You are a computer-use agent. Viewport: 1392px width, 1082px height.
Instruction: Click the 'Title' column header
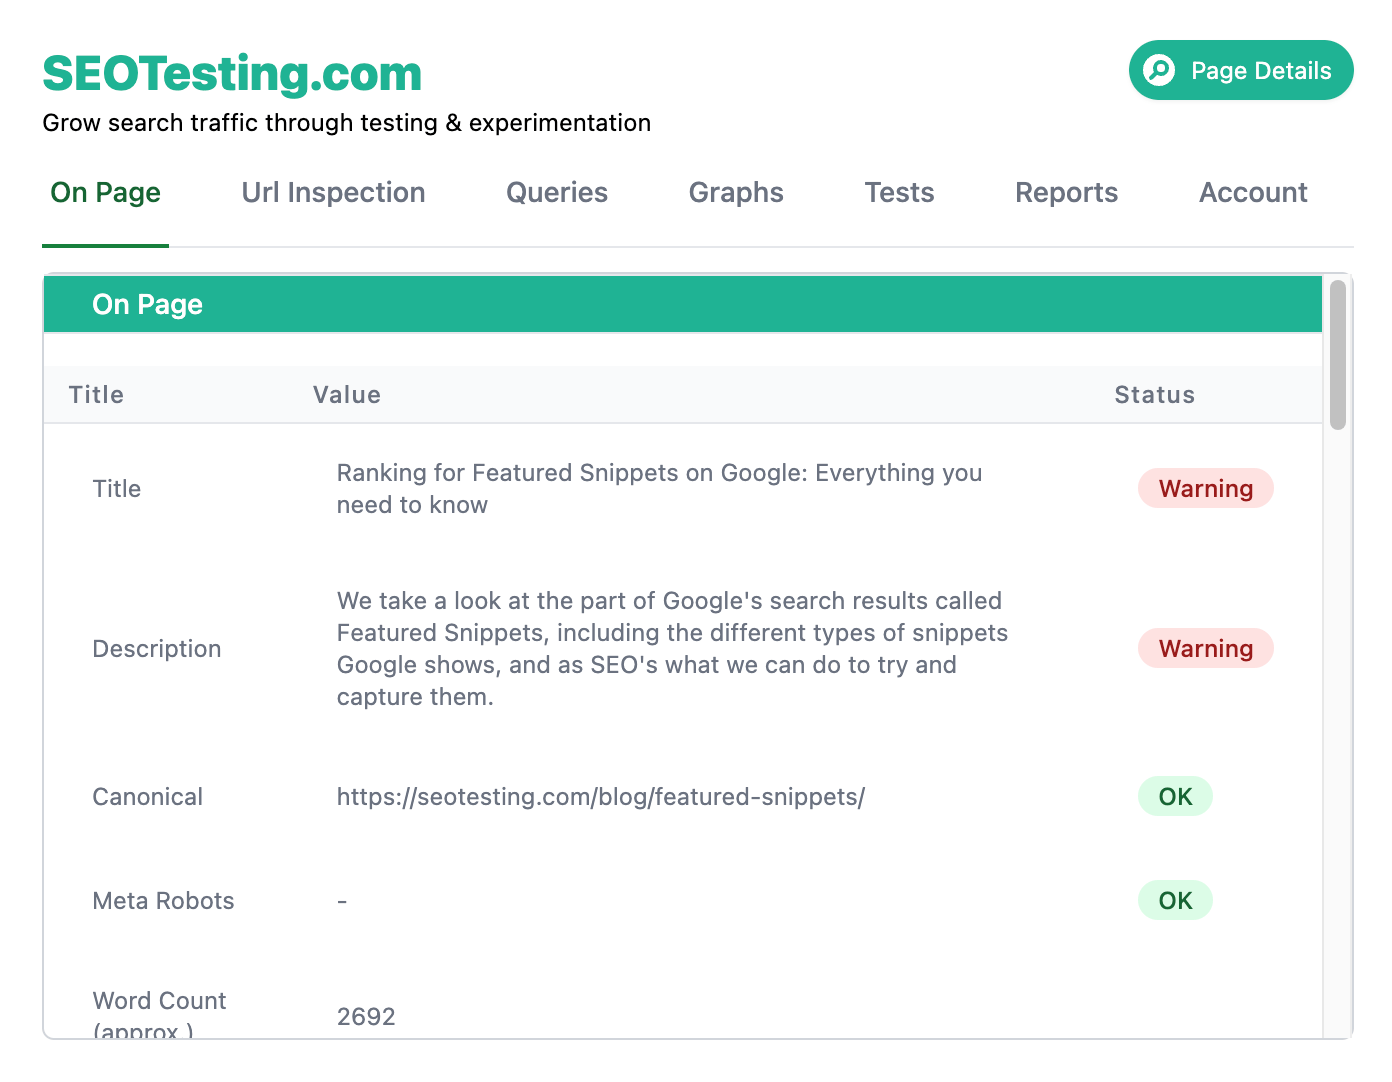click(x=96, y=395)
